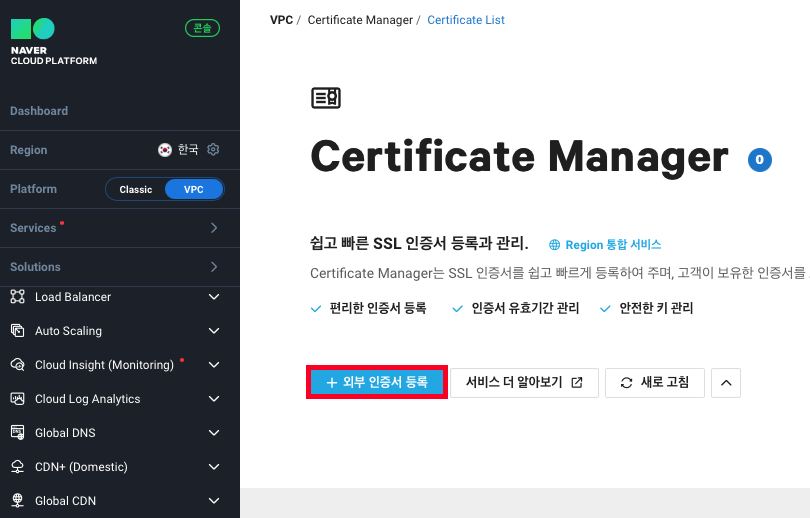Click 서비스 더 알아보기 button
This screenshot has width=810, height=518.
click(x=524, y=383)
